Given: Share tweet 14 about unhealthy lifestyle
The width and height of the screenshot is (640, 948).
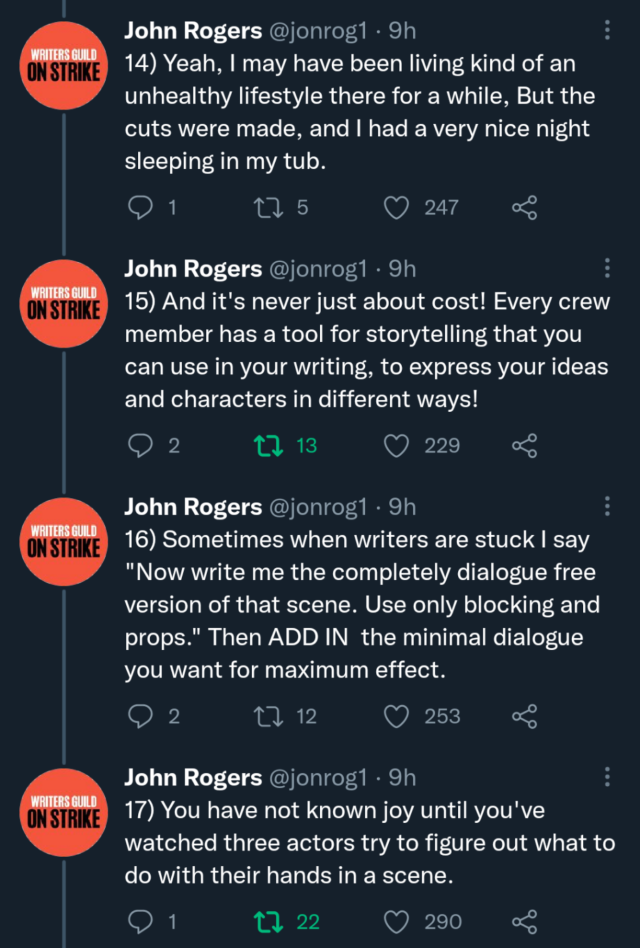Looking at the screenshot, I should 524,208.
